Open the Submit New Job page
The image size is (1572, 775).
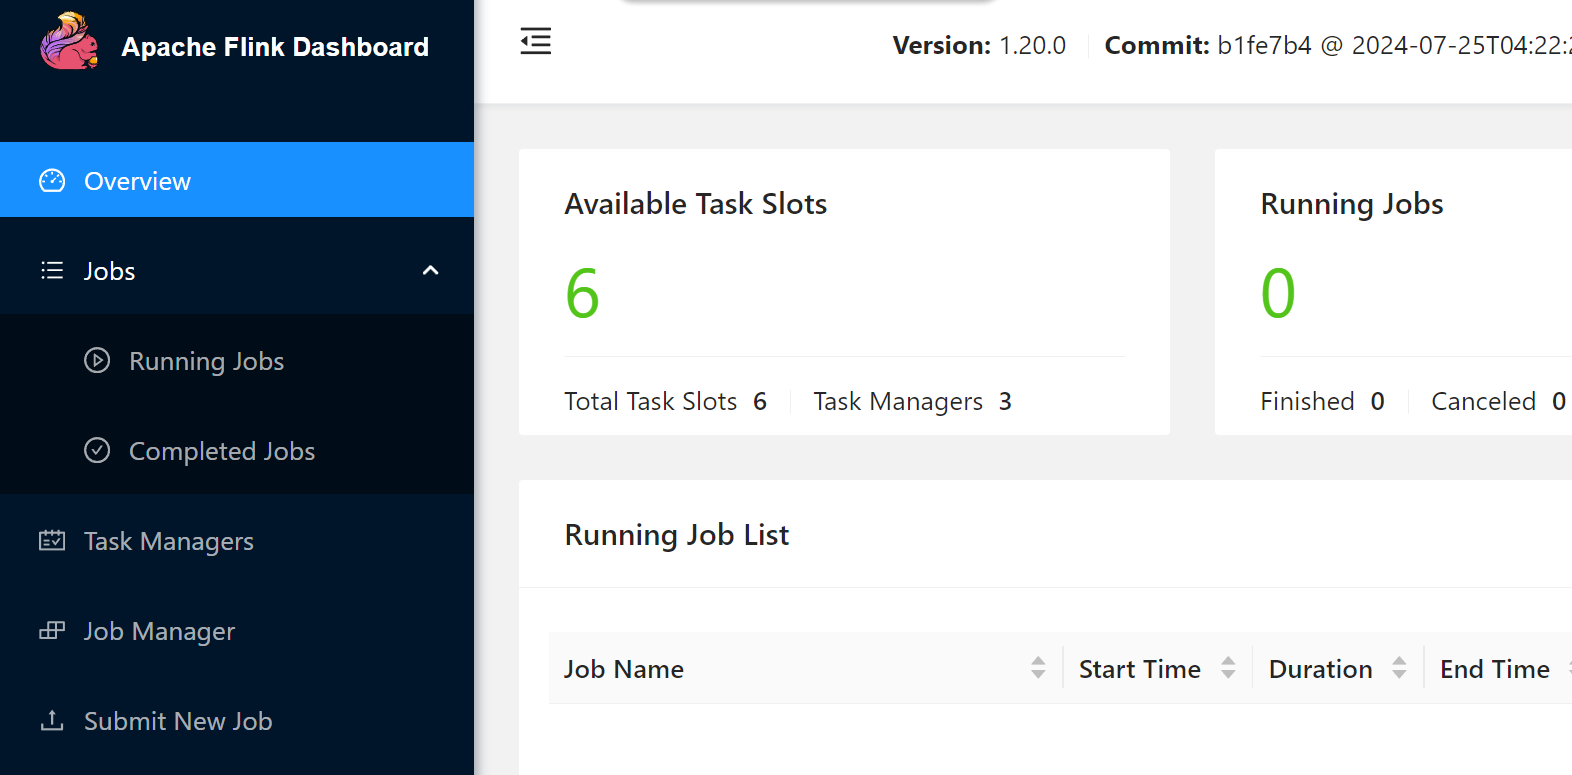tap(237, 721)
